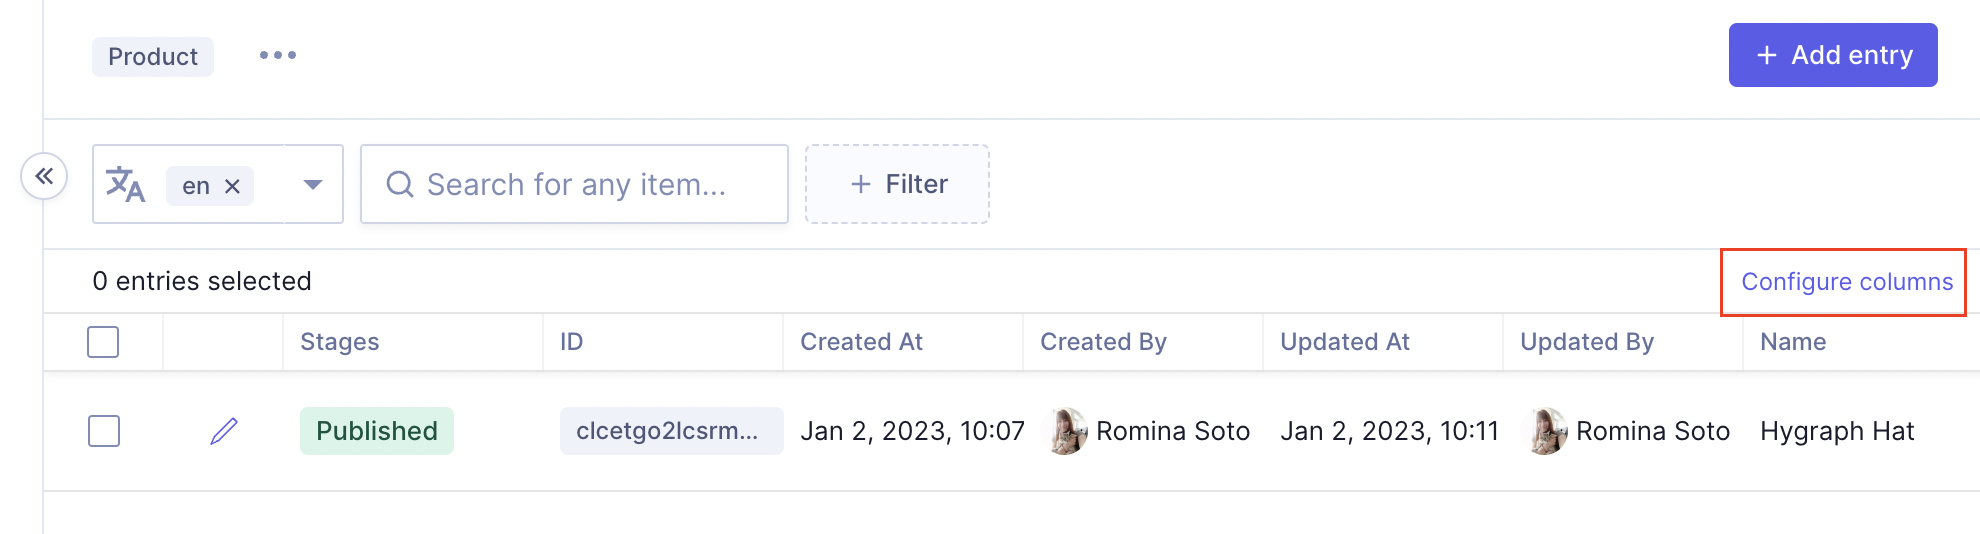The width and height of the screenshot is (1980, 534).
Task: Click the Stages column header
Action: click(x=339, y=342)
